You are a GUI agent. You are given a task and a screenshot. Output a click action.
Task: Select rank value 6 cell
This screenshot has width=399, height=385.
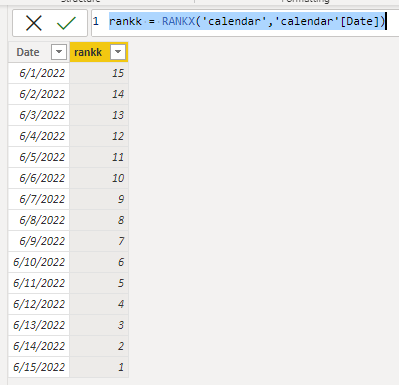click(x=99, y=262)
